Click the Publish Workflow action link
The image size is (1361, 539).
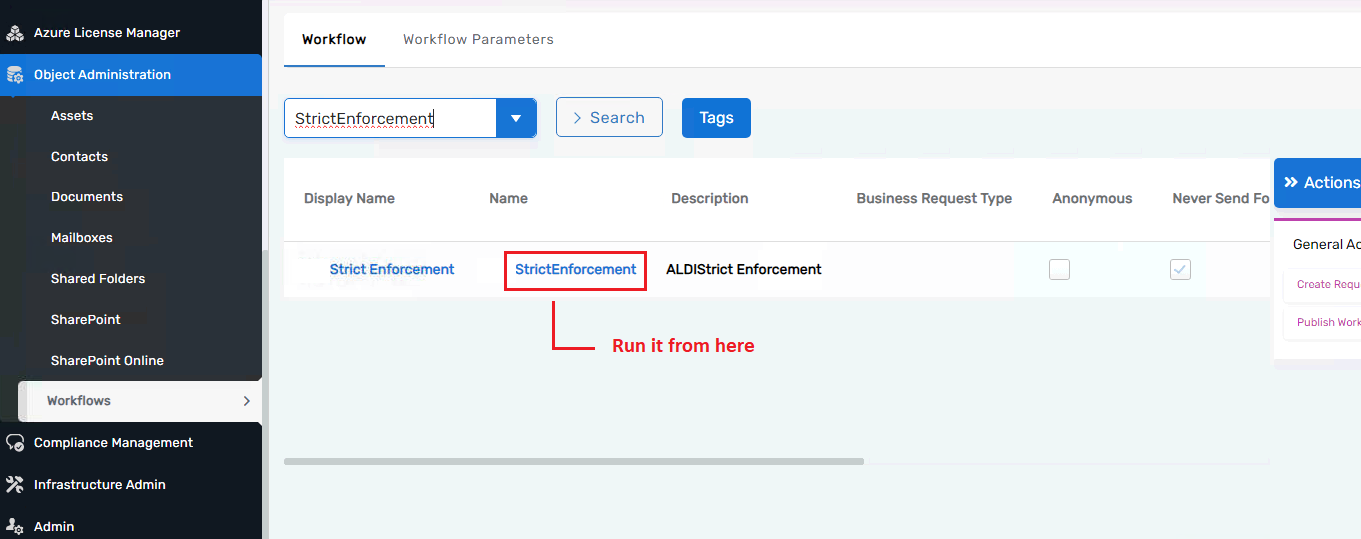pos(1328,323)
